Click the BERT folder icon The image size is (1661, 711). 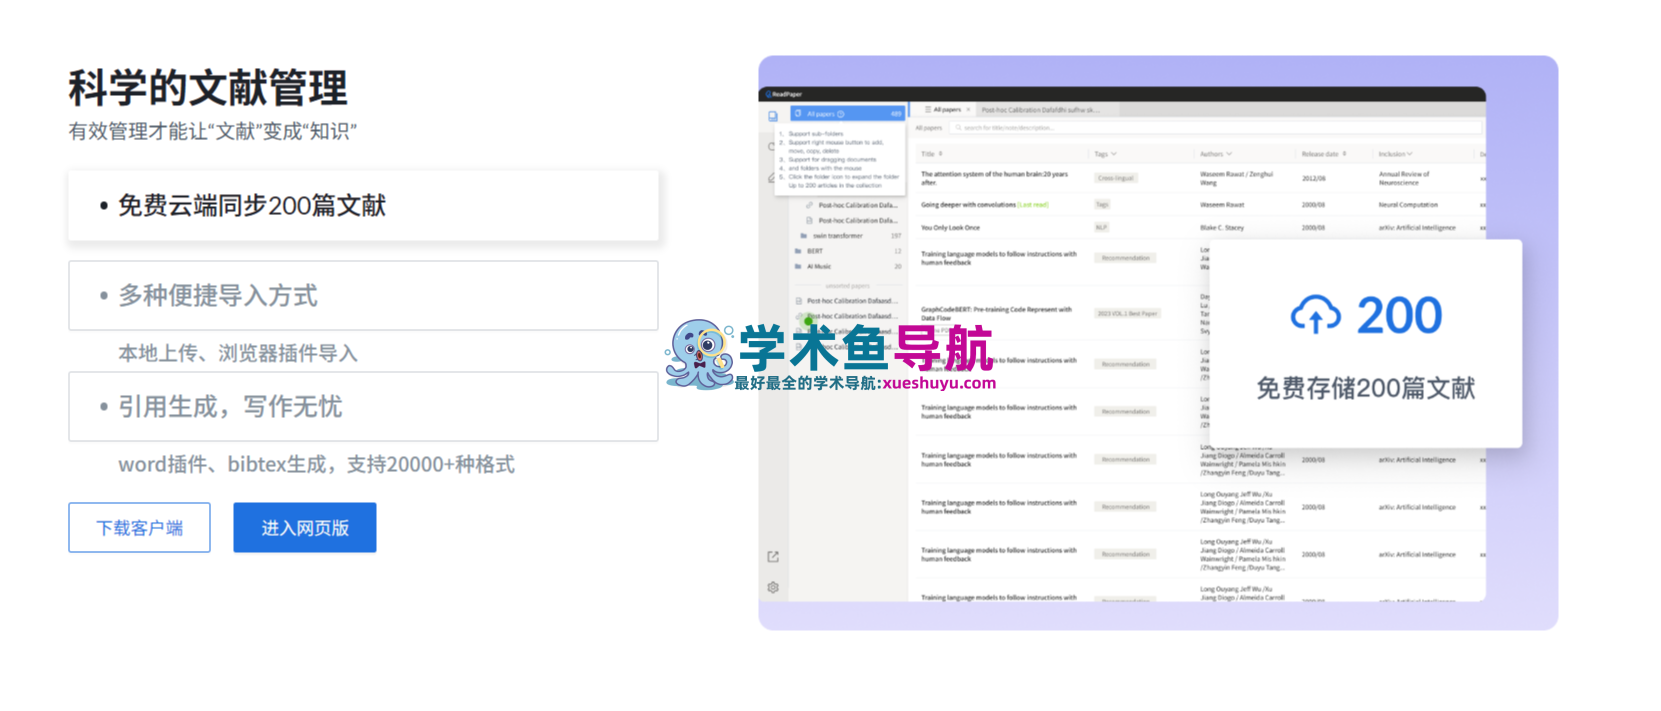point(798,251)
